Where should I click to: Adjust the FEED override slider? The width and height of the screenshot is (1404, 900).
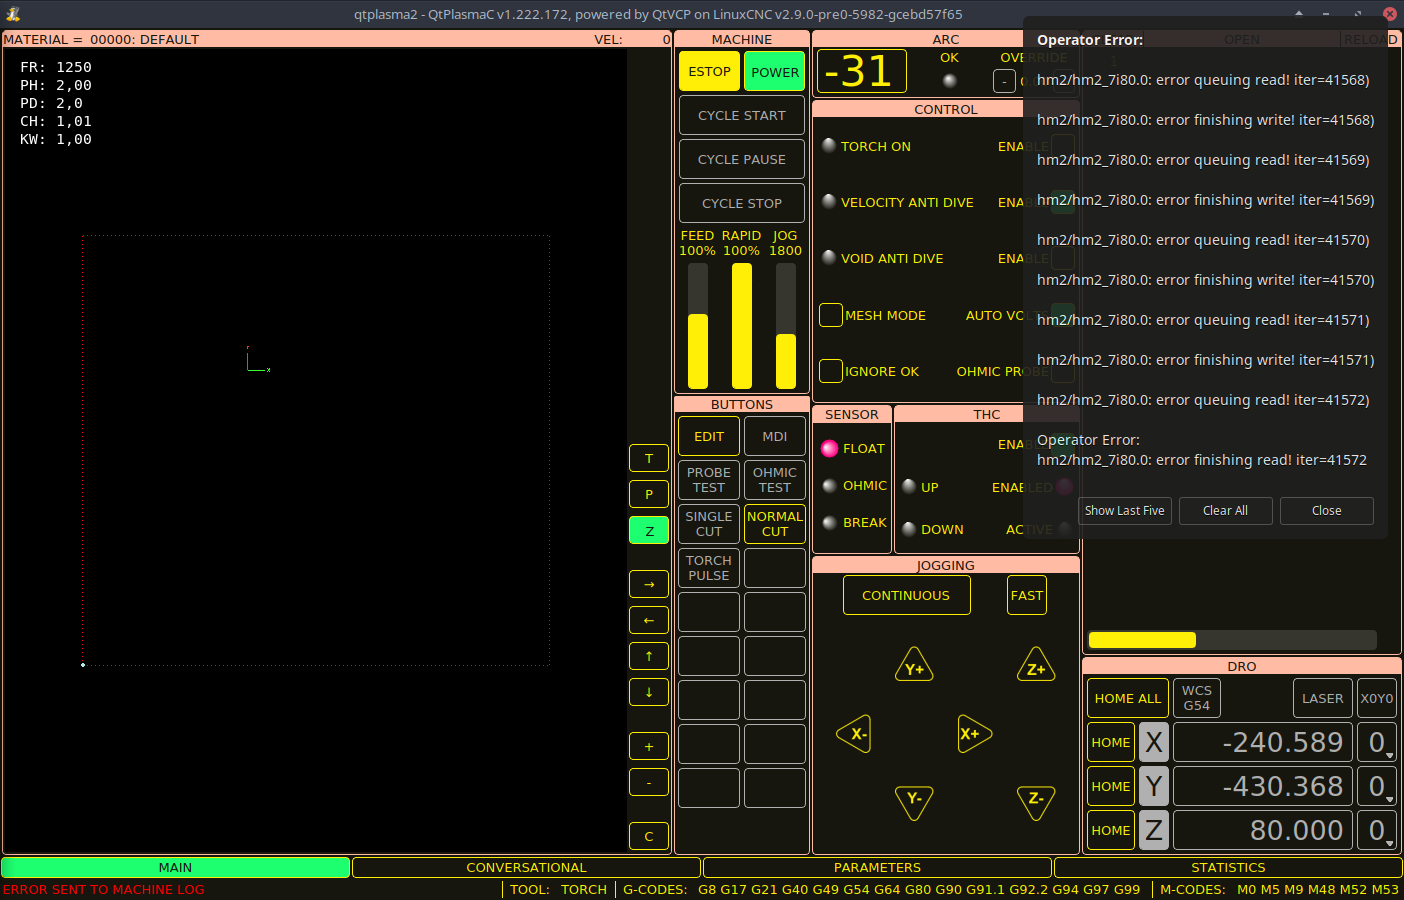tap(698, 325)
